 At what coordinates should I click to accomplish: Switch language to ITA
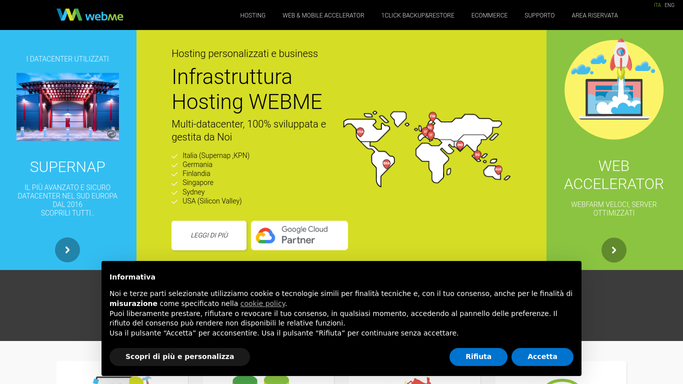[x=657, y=5]
